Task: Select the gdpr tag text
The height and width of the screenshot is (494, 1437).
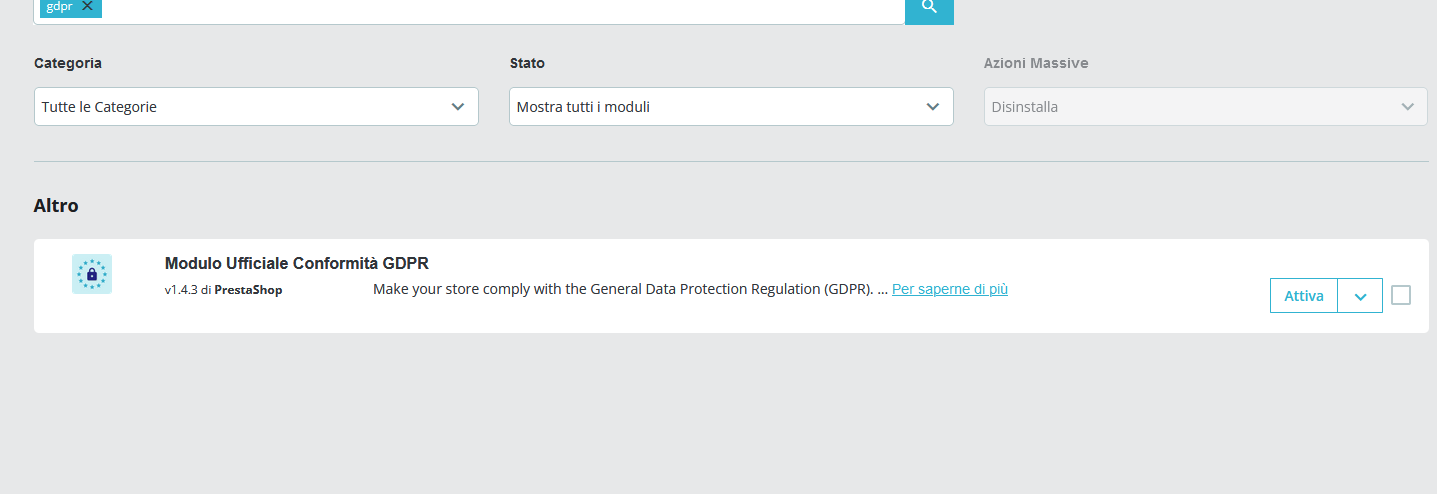Action: [x=59, y=6]
